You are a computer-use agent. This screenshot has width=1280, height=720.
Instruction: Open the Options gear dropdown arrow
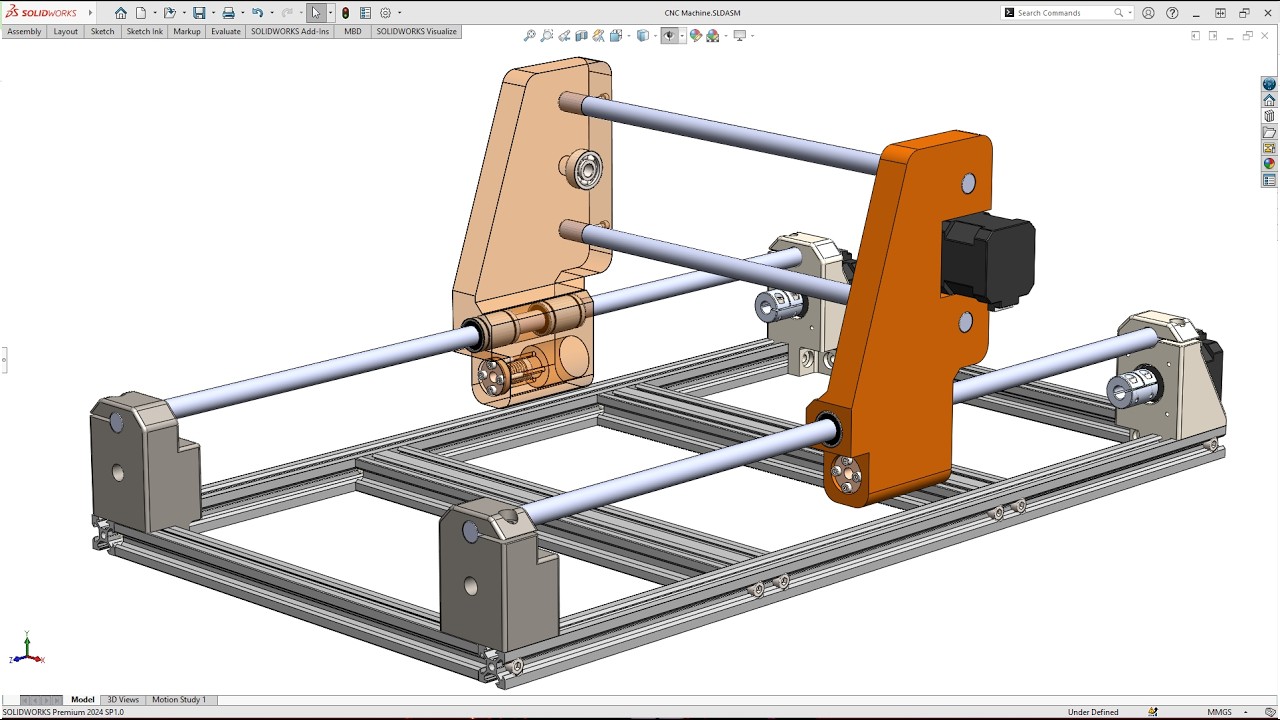click(399, 13)
